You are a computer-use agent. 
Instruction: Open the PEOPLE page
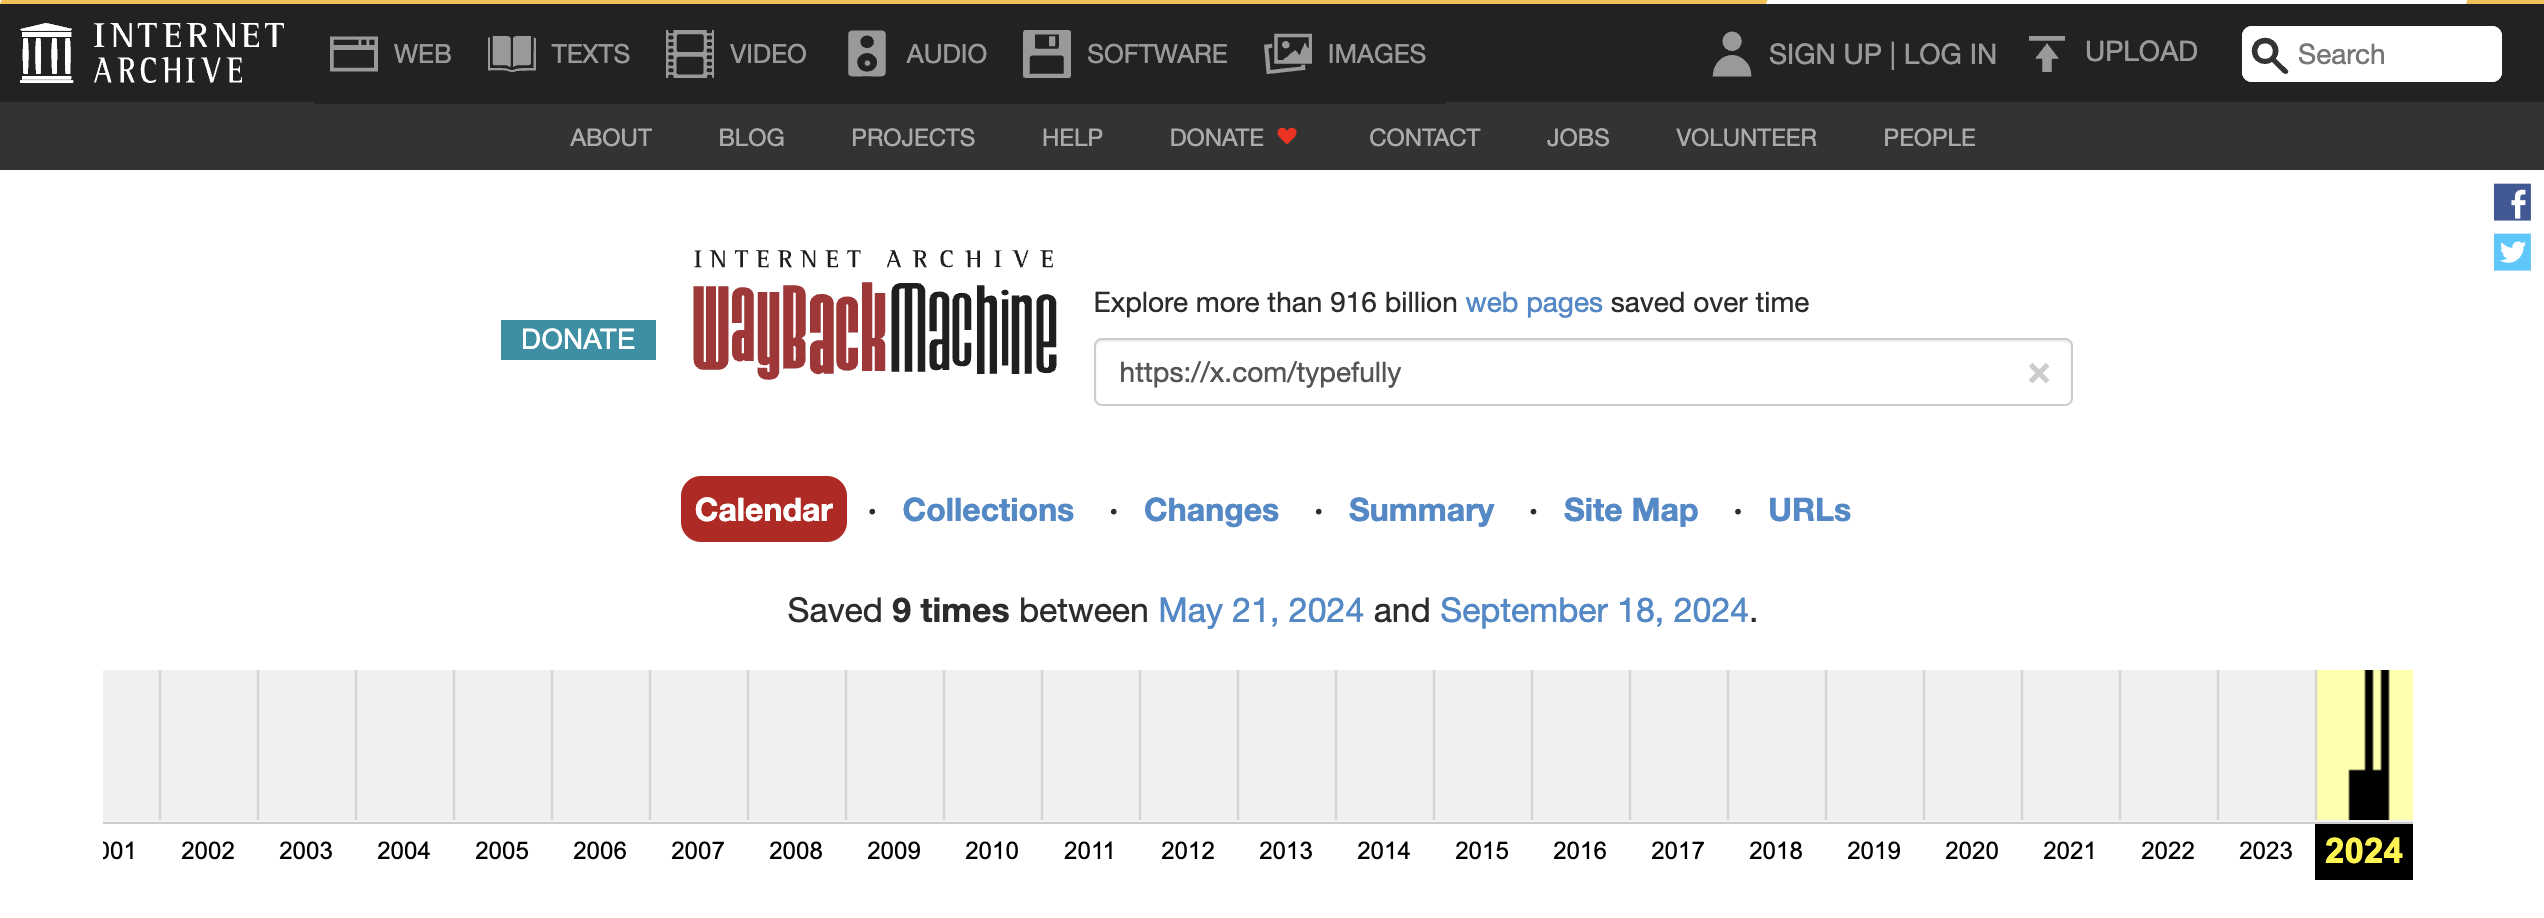pyautogui.click(x=1929, y=137)
